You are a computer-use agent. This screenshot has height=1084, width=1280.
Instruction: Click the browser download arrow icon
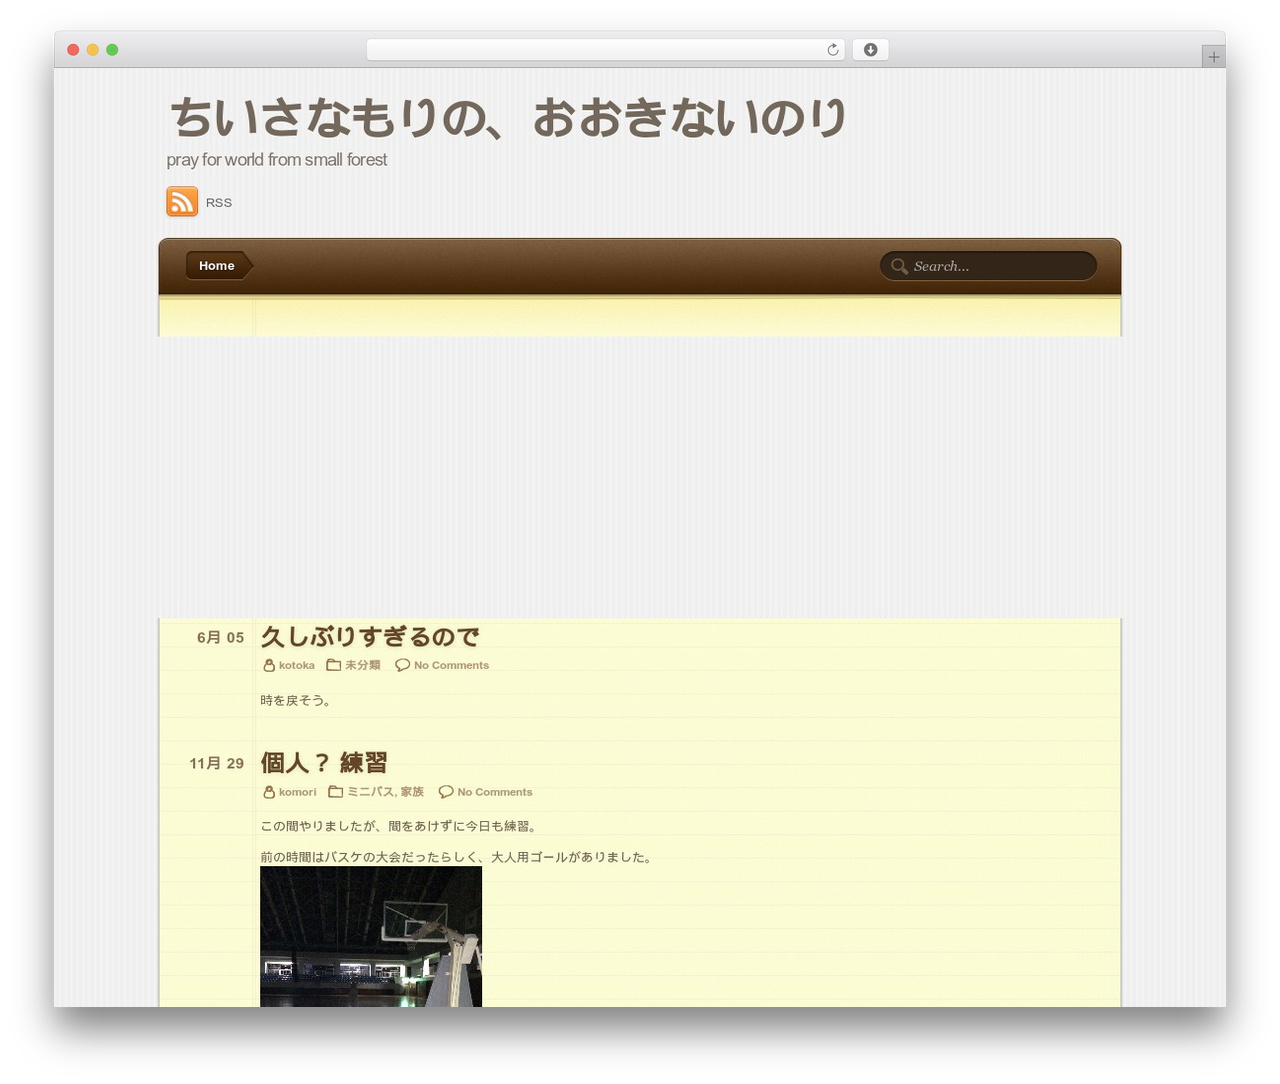[x=870, y=50]
